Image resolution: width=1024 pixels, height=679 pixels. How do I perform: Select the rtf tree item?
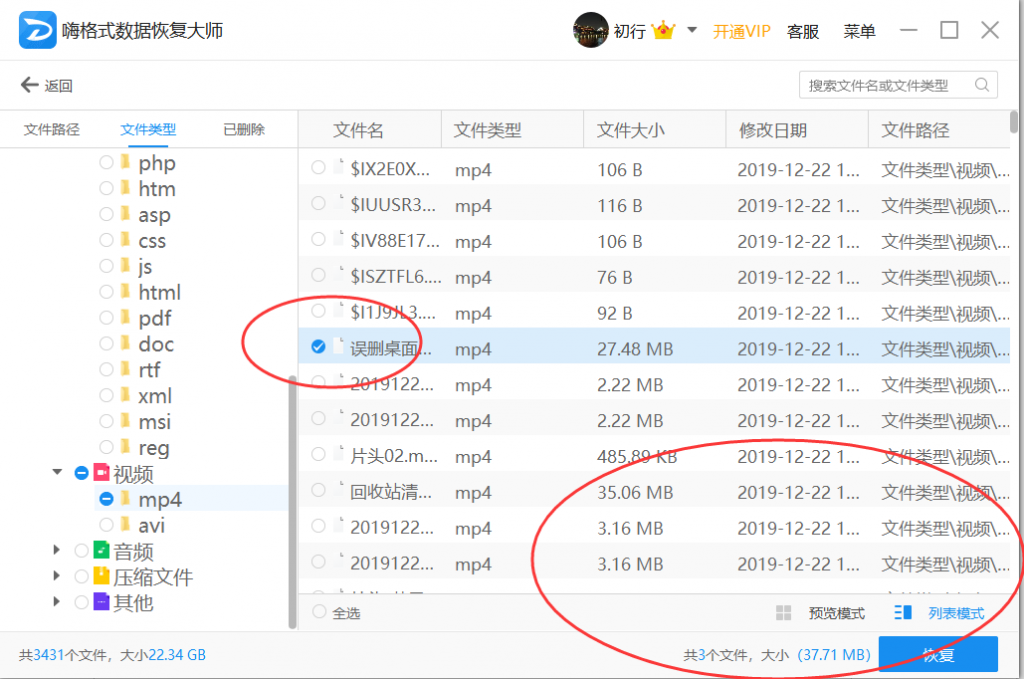[149, 370]
